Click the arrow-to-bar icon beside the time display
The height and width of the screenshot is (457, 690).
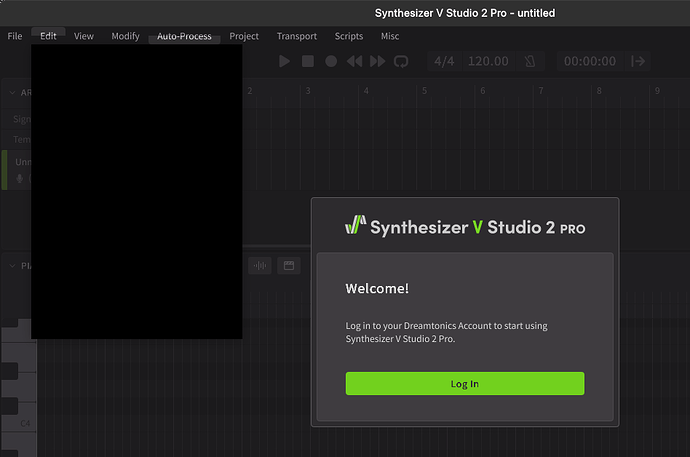coord(638,61)
